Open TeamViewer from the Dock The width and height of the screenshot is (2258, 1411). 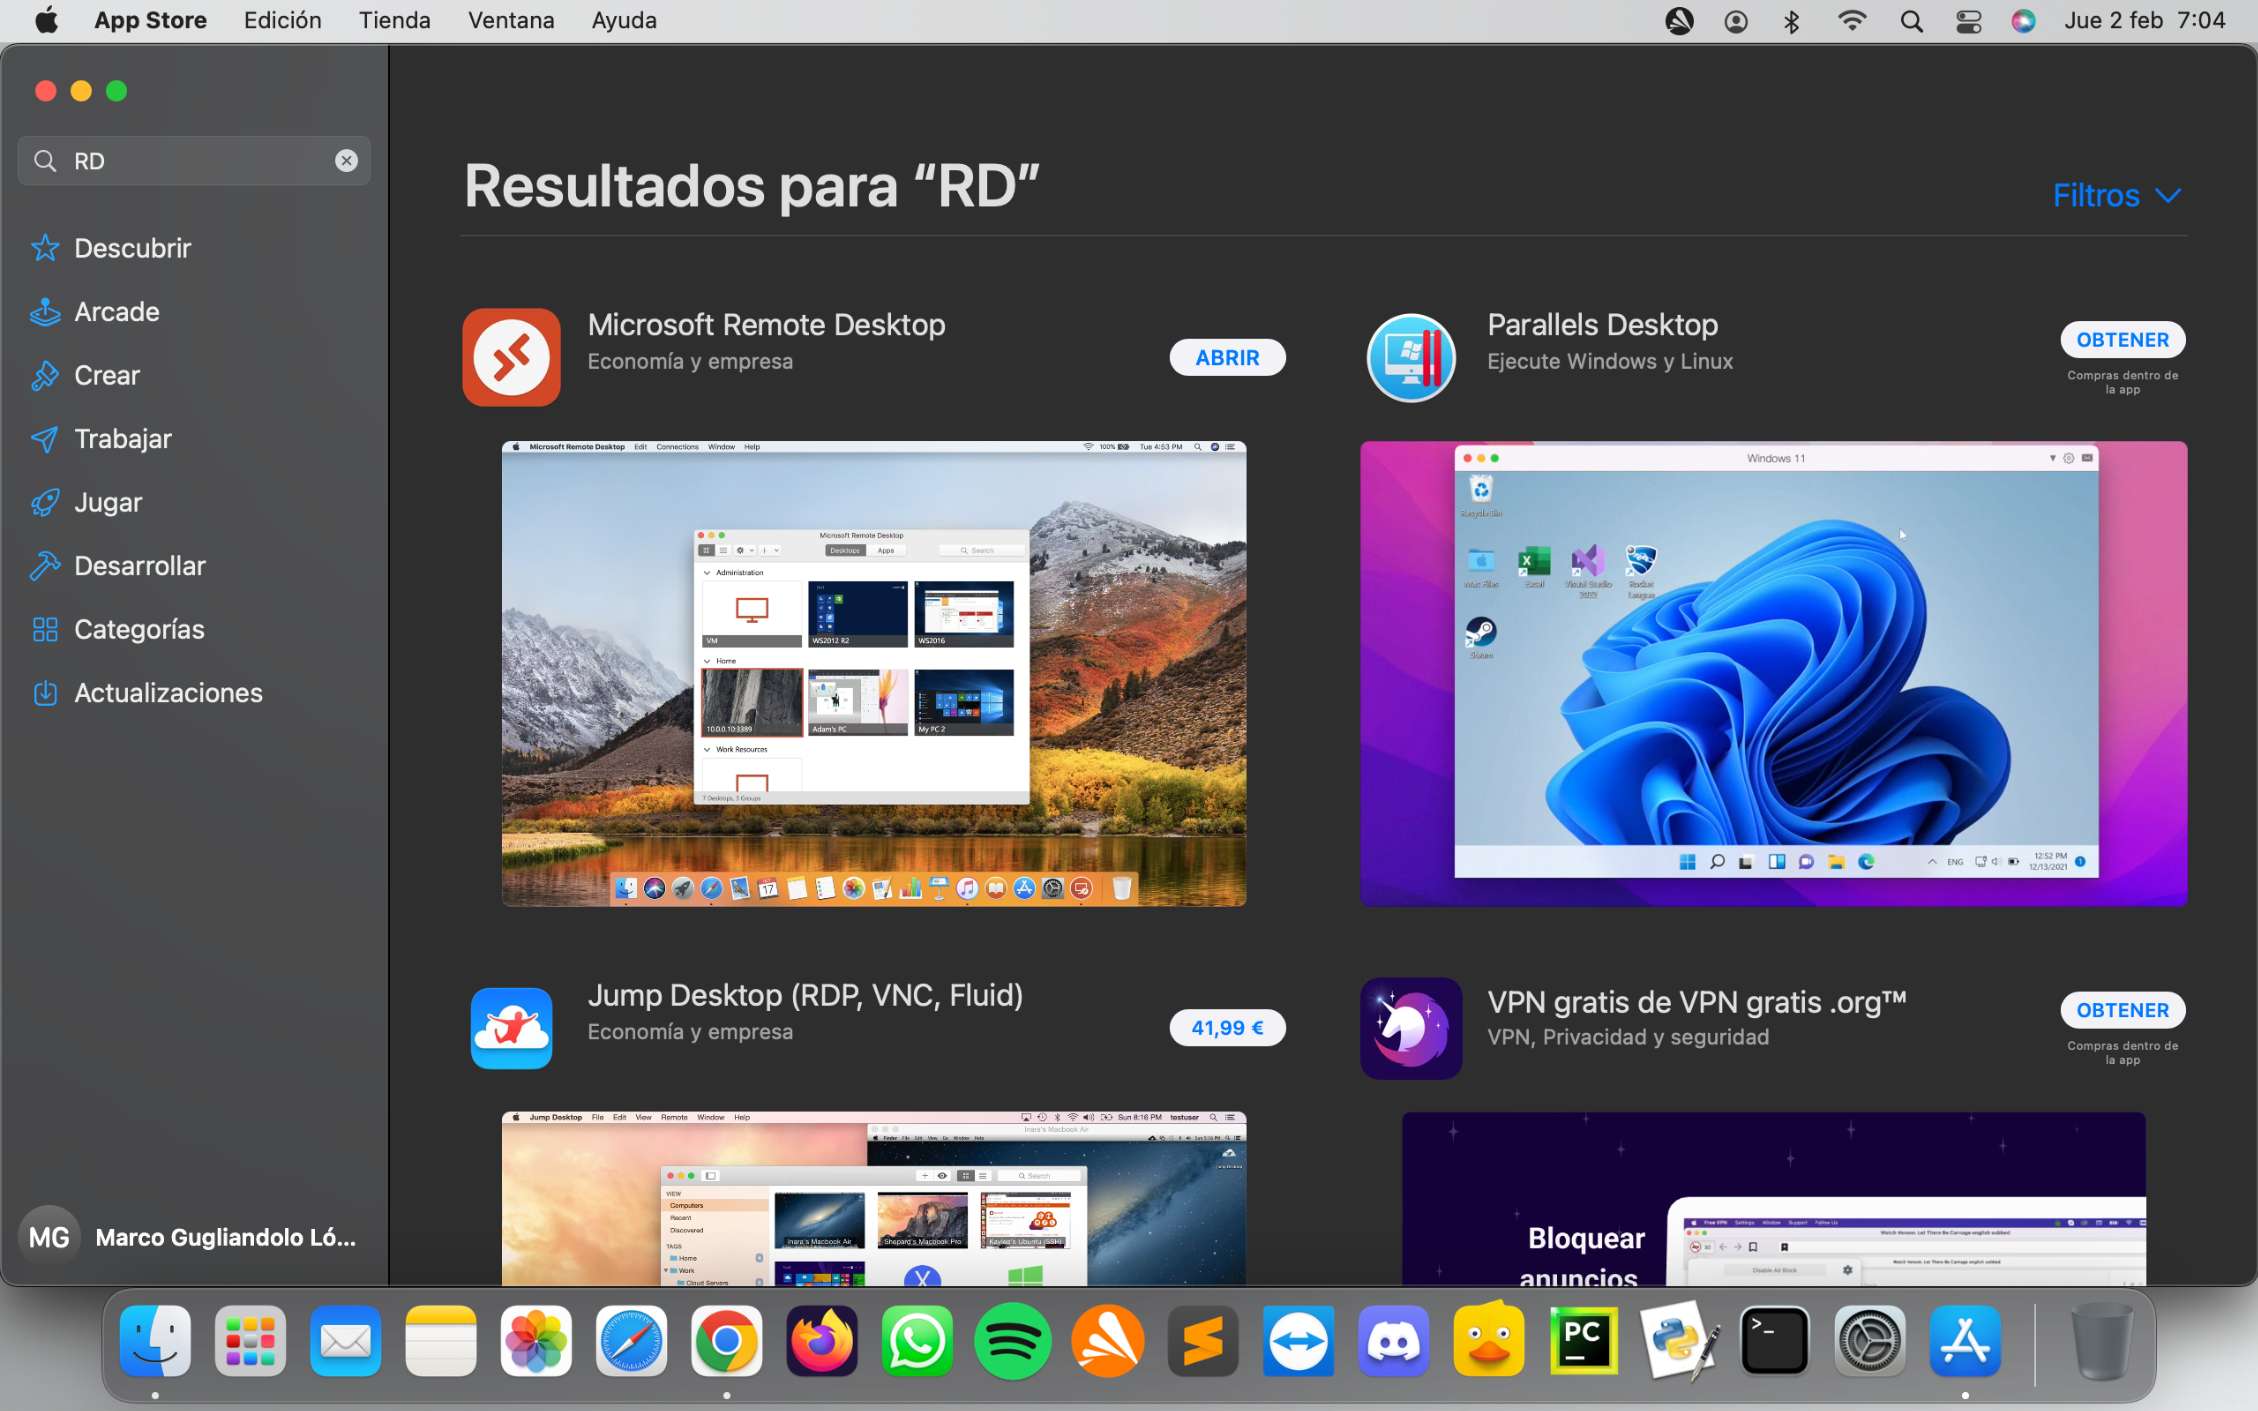pos(1298,1341)
